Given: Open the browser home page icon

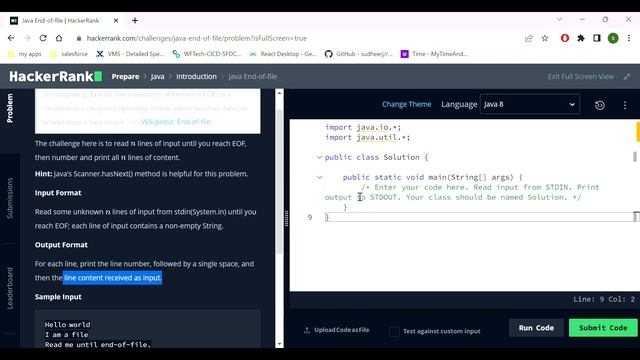Looking at the screenshot, I should (x=59, y=38).
